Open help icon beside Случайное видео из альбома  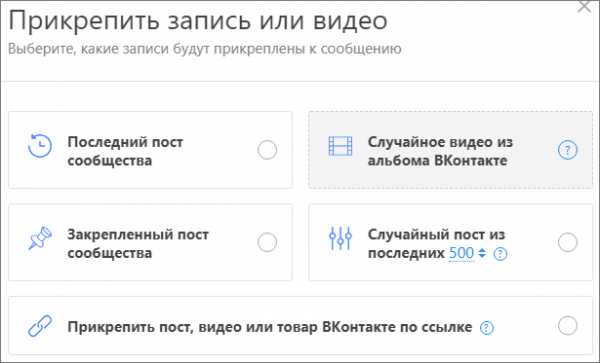[567, 150]
